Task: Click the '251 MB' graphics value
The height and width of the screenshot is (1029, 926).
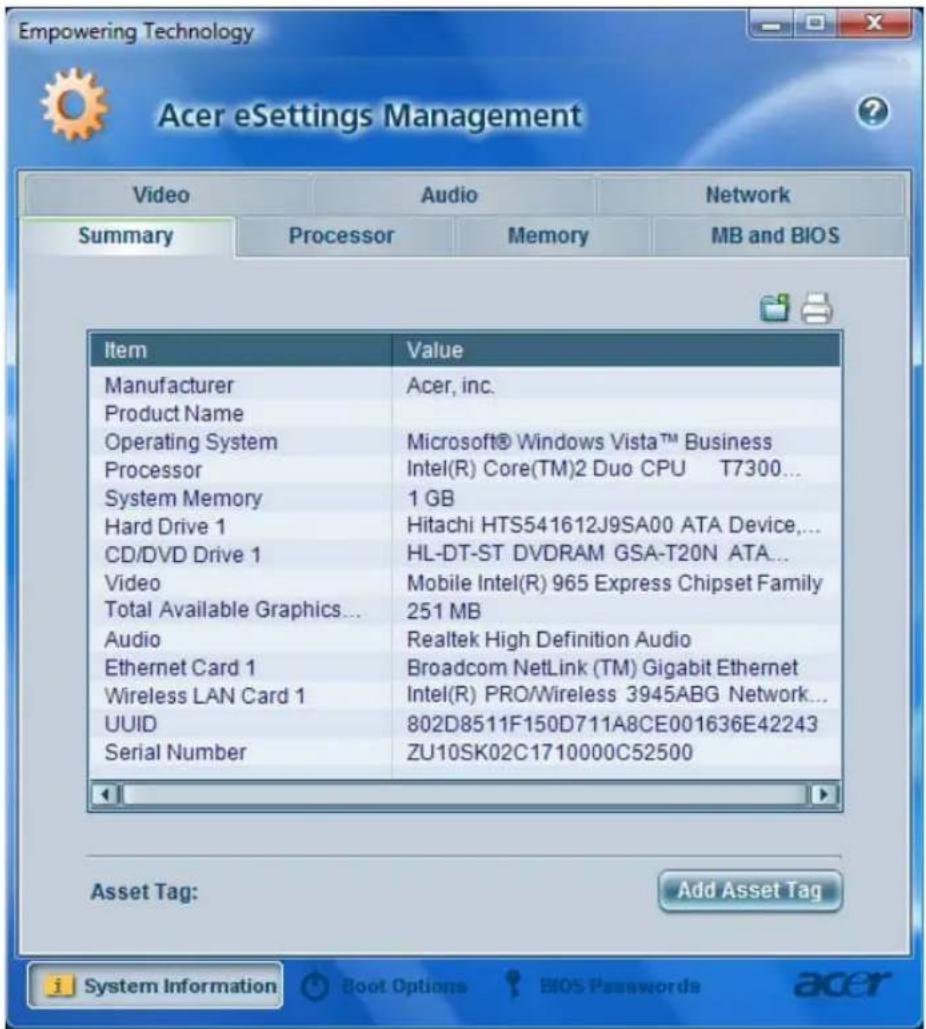Action: click(444, 611)
